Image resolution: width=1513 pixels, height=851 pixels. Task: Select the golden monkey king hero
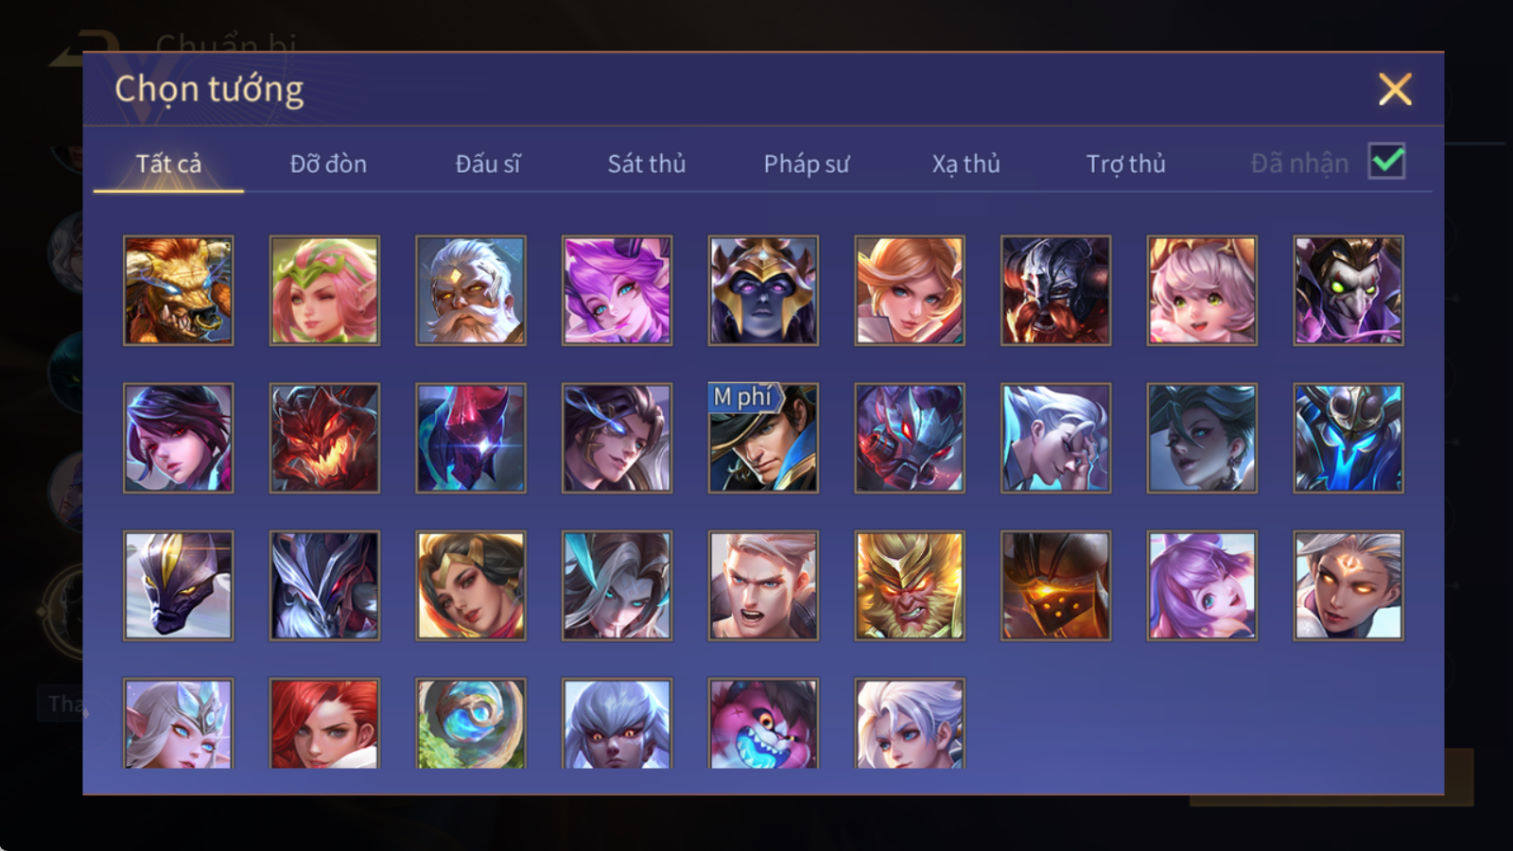pos(909,585)
